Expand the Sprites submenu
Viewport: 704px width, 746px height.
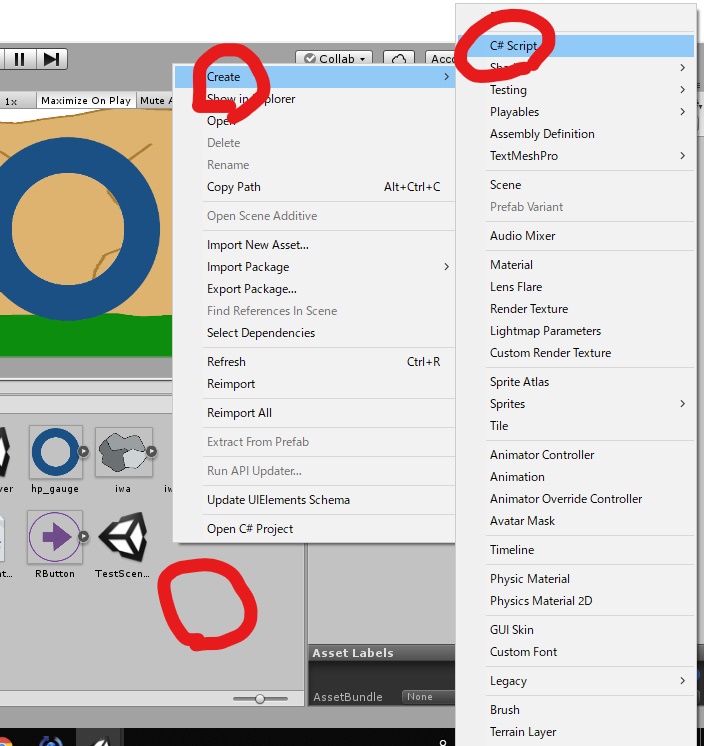click(x=576, y=403)
